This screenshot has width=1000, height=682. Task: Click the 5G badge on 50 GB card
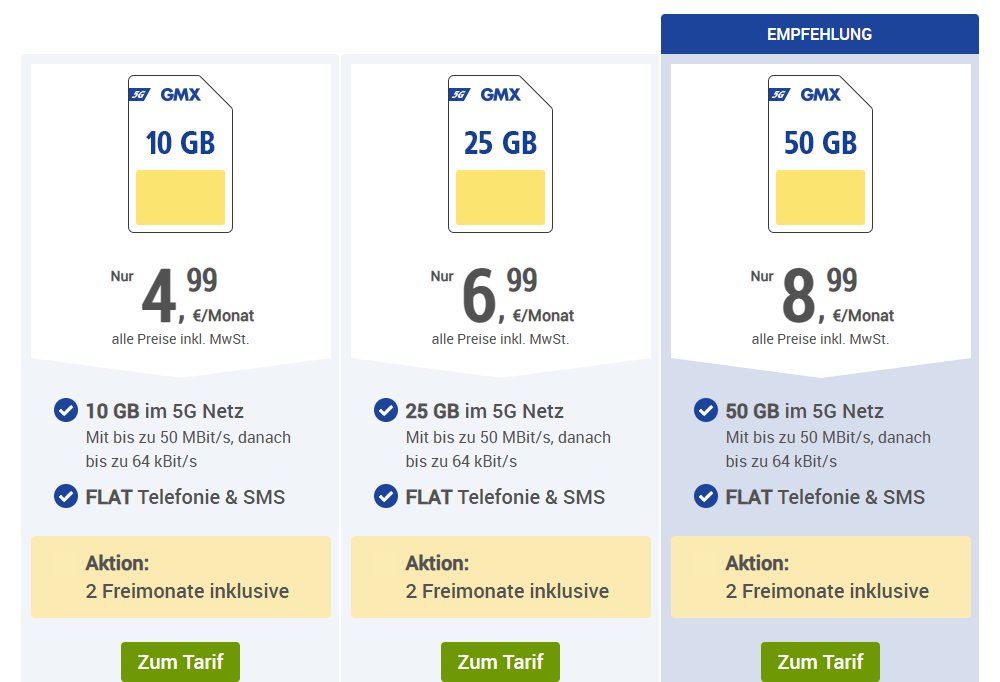click(x=779, y=95)
